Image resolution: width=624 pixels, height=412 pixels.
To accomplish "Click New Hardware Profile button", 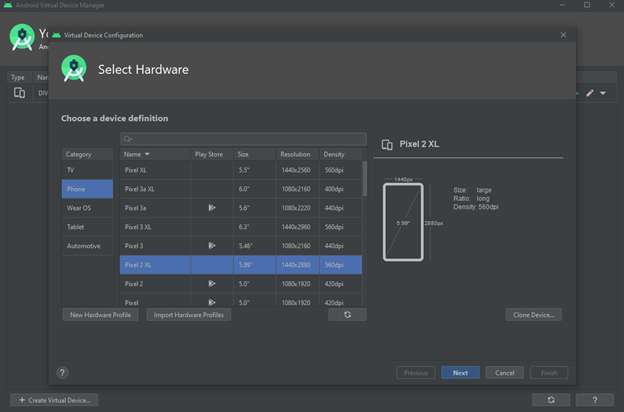I will pos(100,314).
